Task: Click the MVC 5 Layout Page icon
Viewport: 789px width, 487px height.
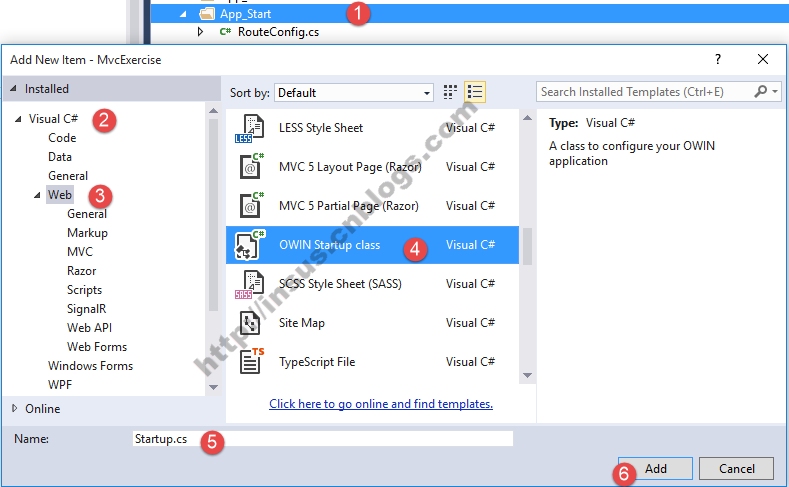Action: coord(249,167)
